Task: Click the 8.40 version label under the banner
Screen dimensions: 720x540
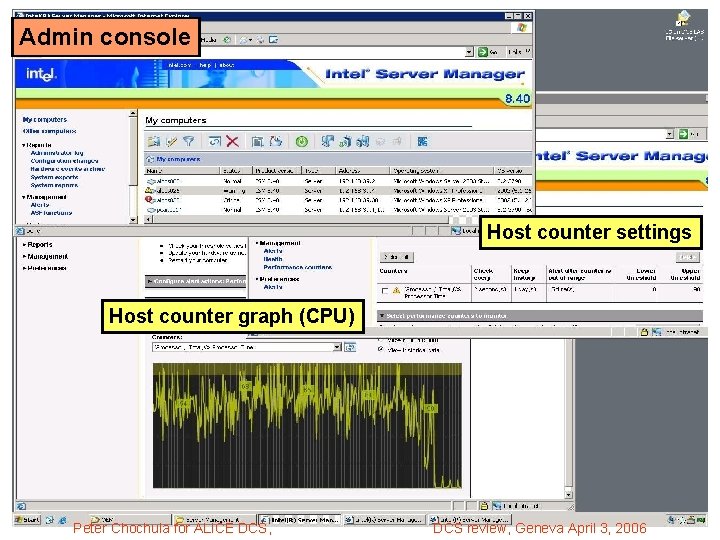Action: pyautogui.click(x=518, y=99)
